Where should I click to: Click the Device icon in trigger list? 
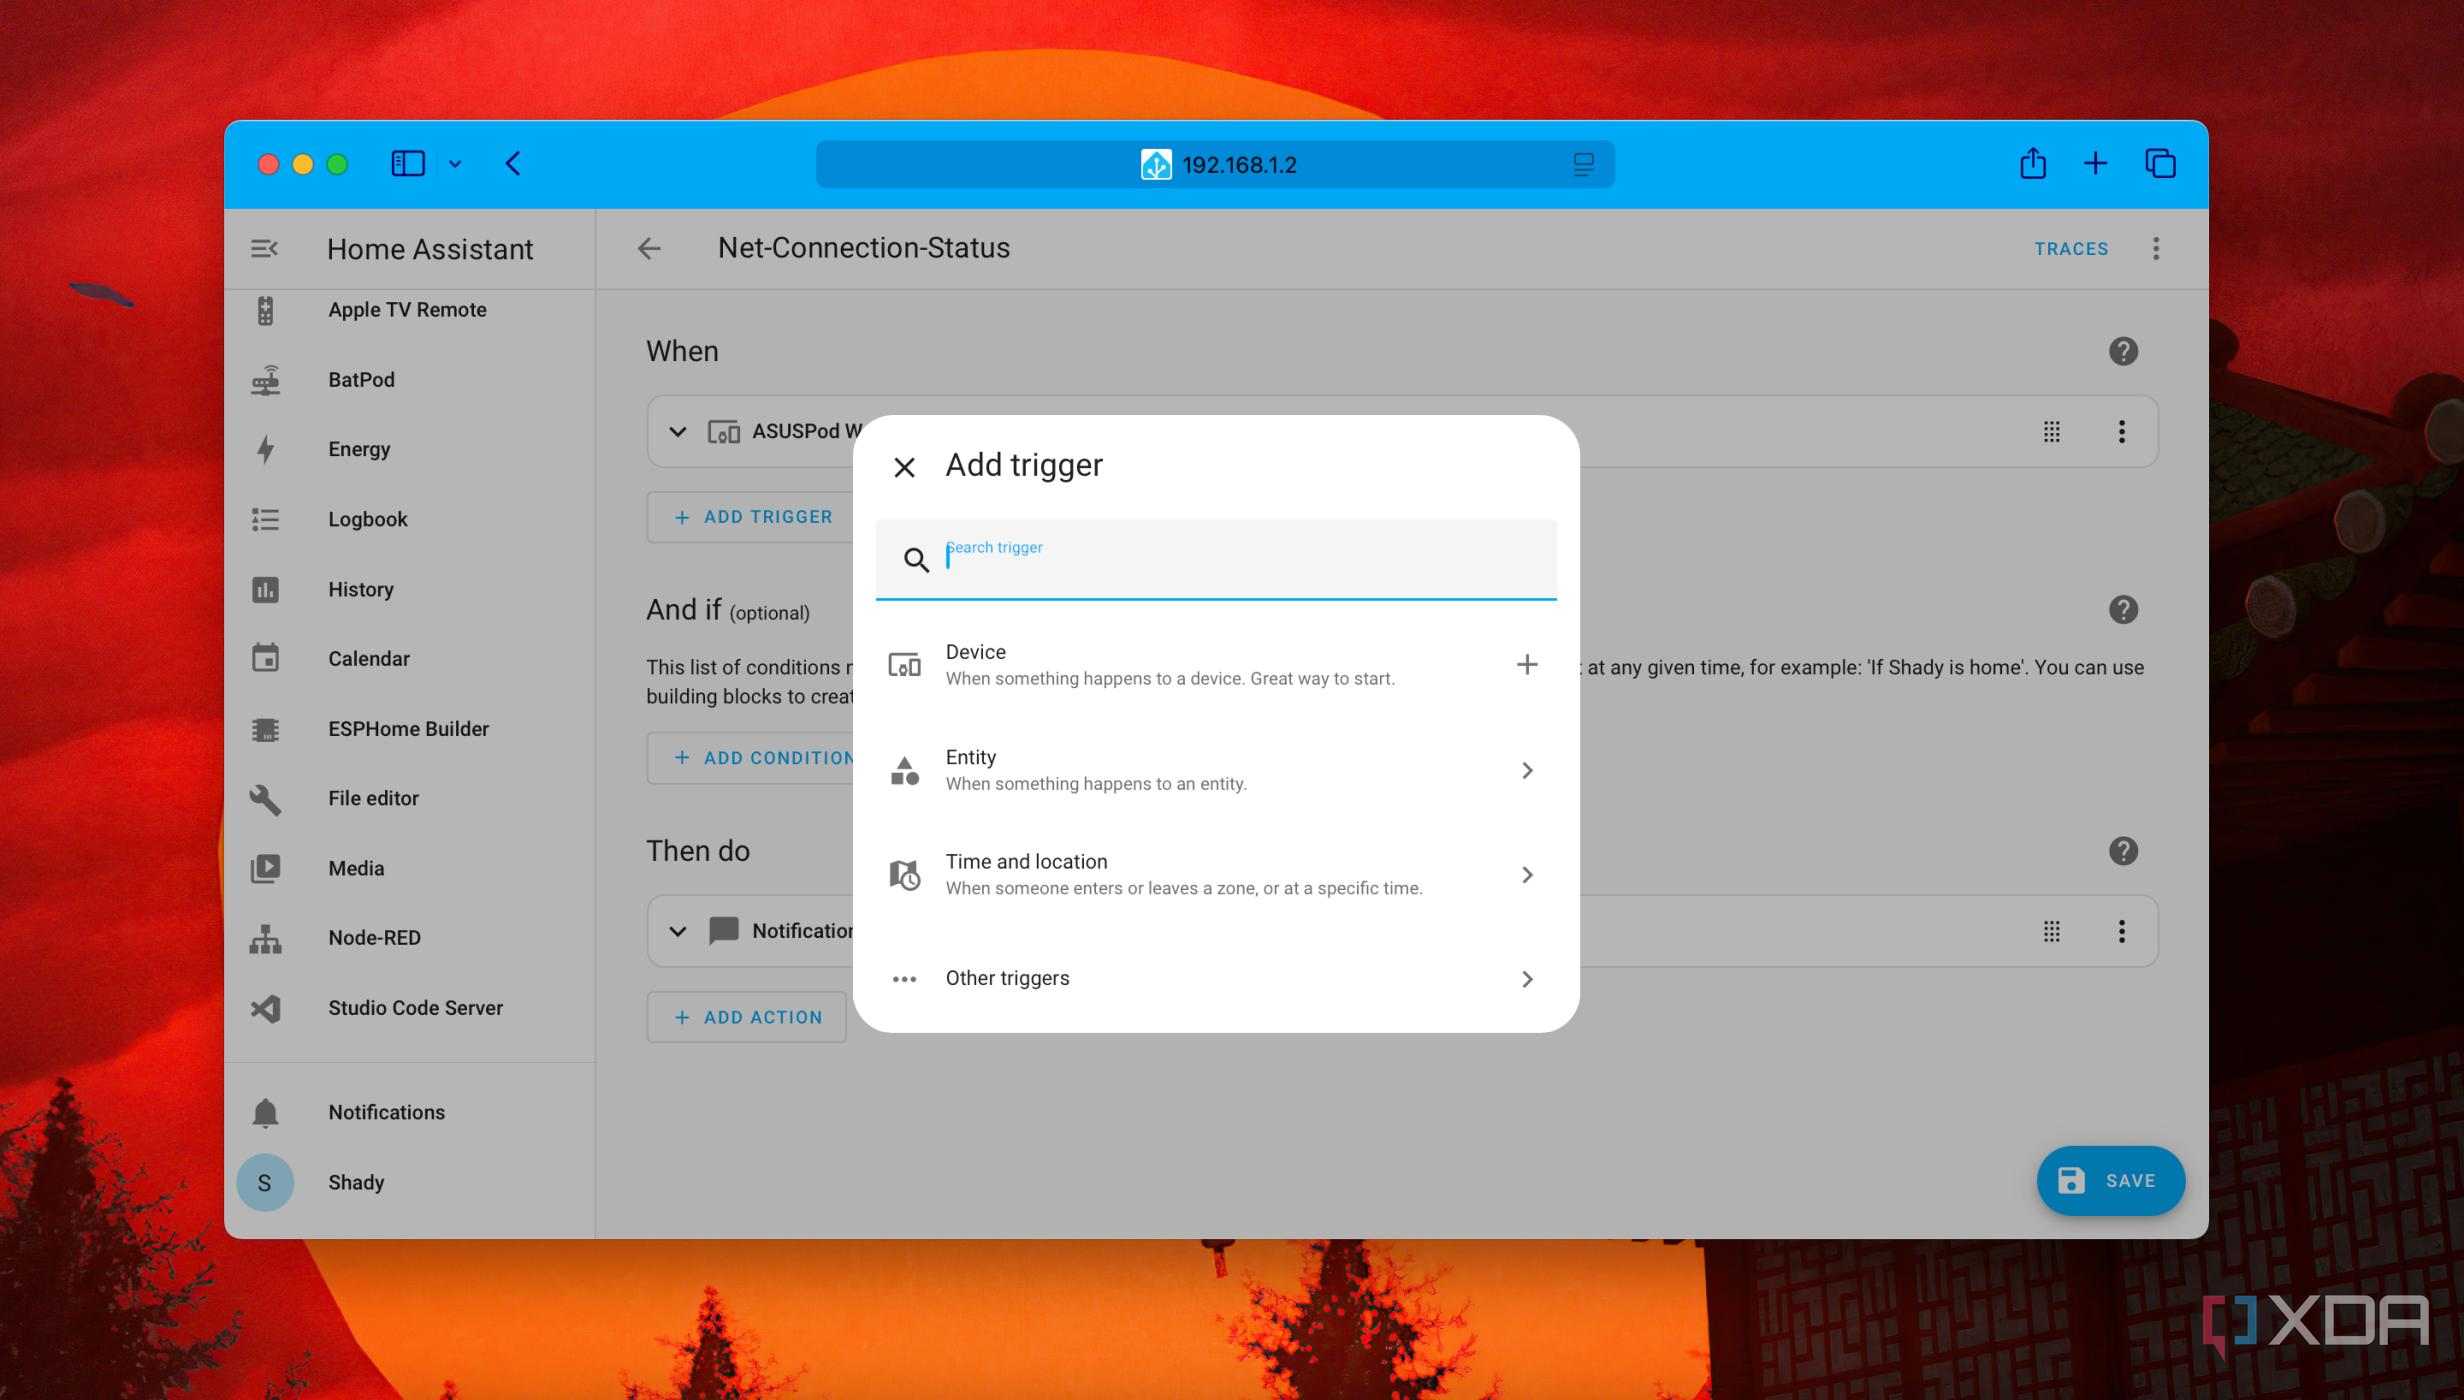tap(904, 665)
